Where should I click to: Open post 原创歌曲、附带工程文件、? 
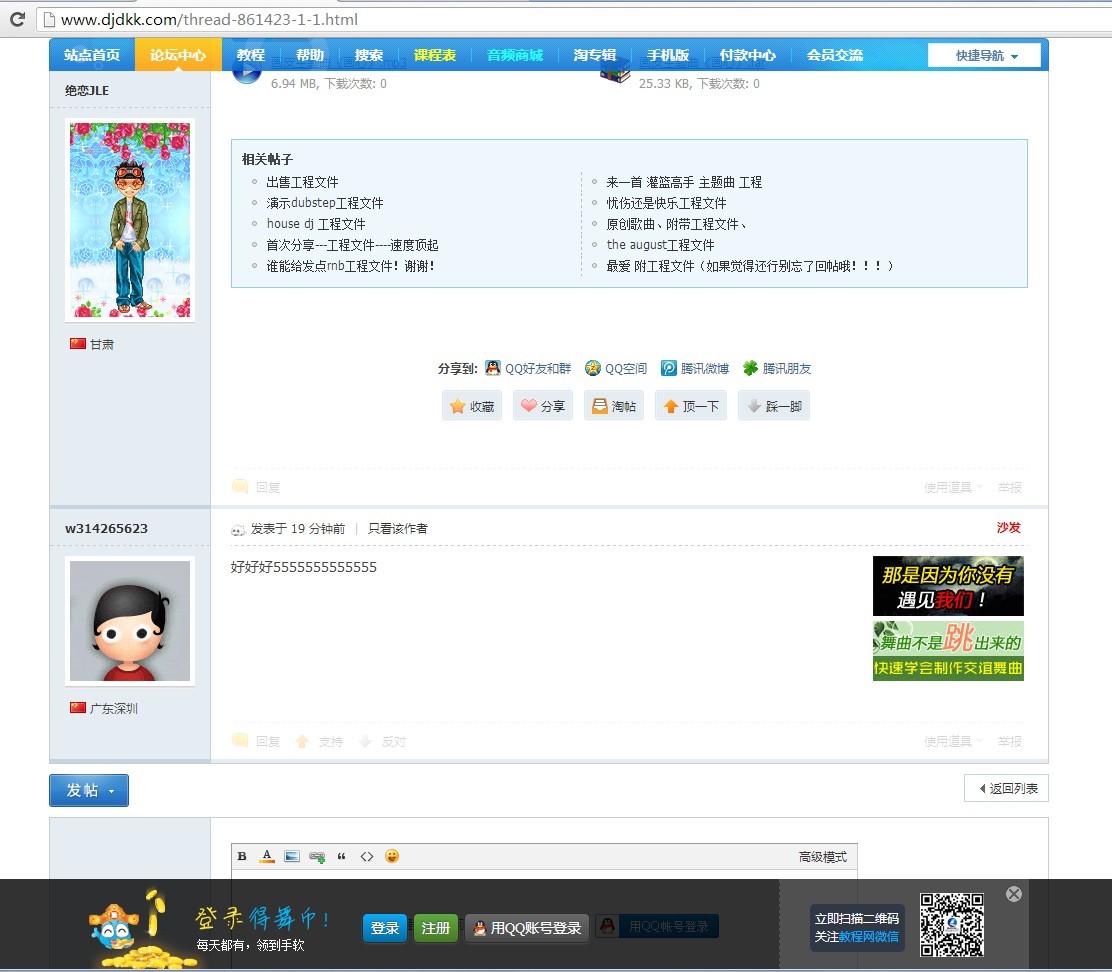[676, 224]
